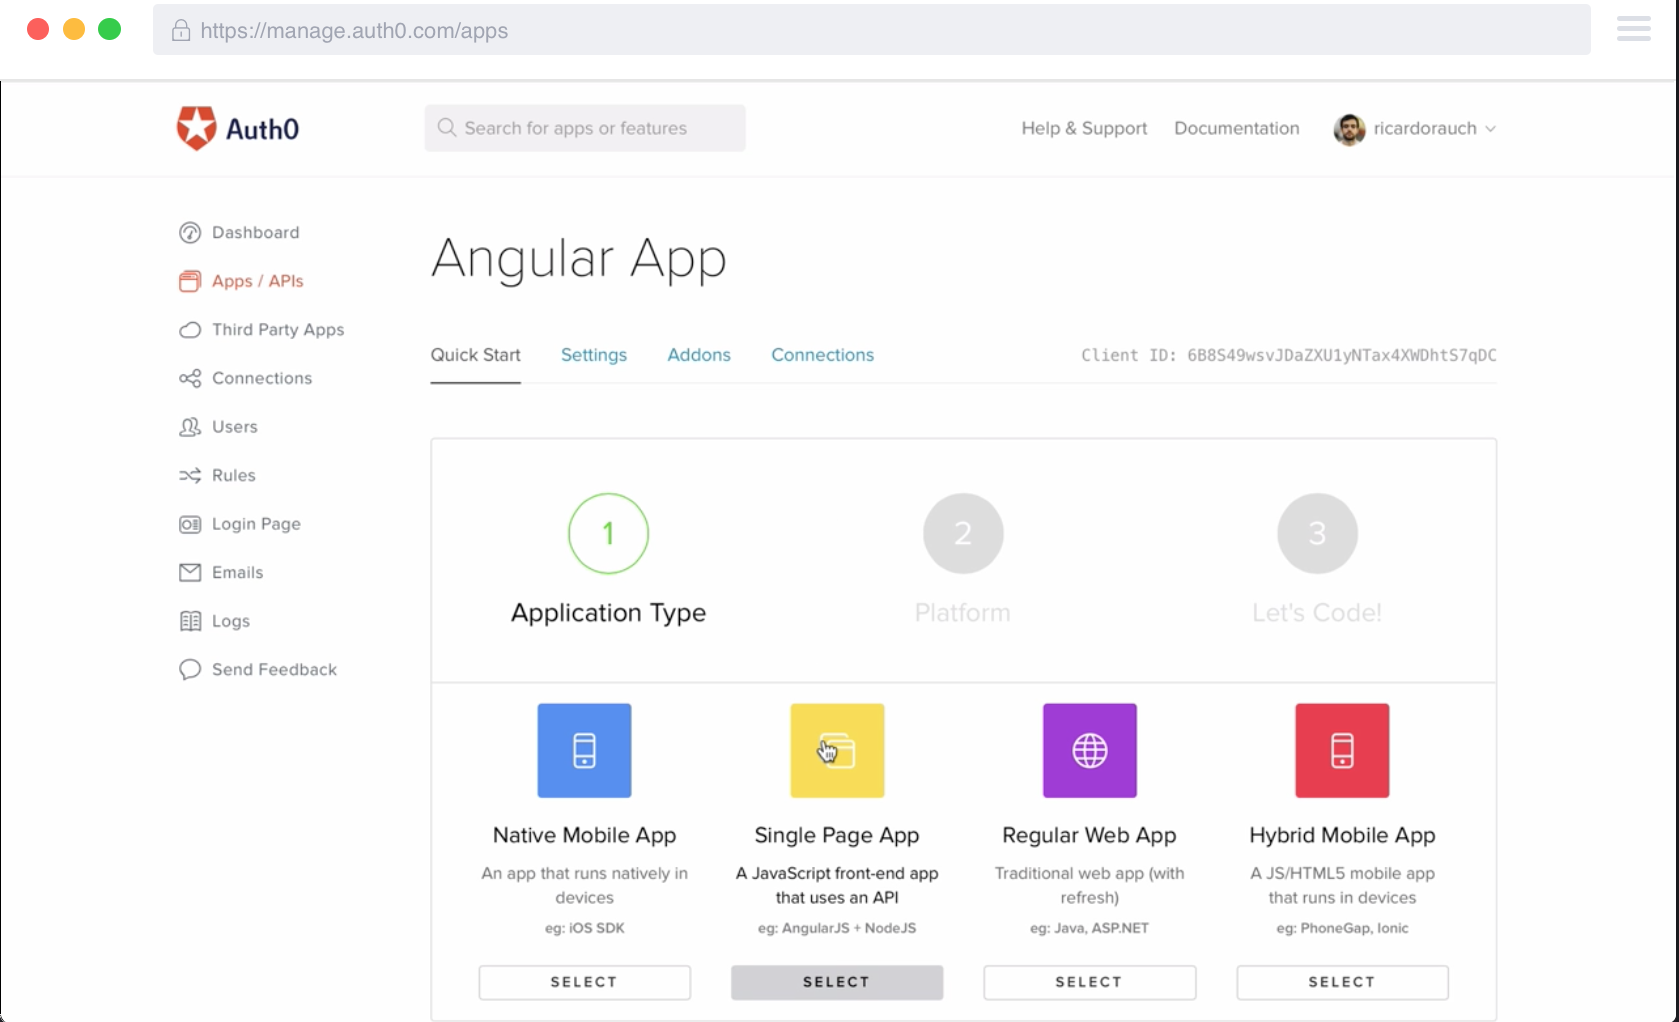Click the Users people icon
This screenshot has height=1022, width=1679.
[190, 427]
